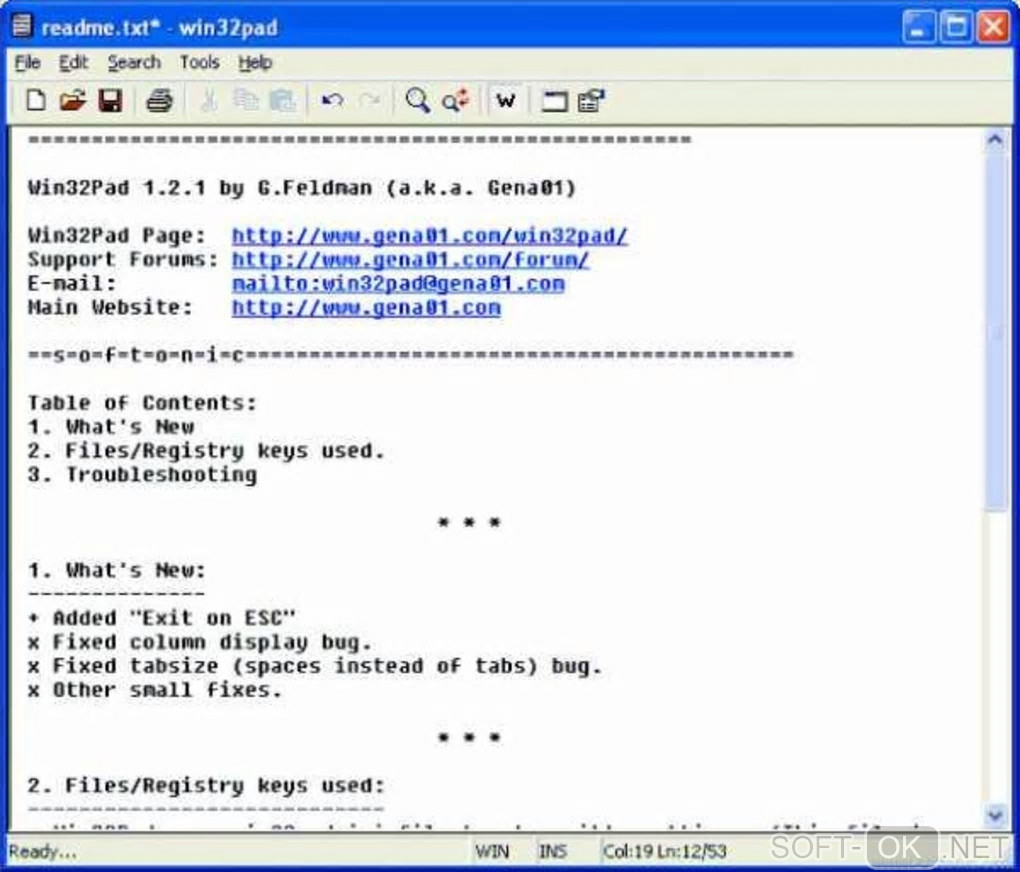This screenshot has height=872, width=1020.
Task: Copy selection via the copy icon
Action: 246,101
